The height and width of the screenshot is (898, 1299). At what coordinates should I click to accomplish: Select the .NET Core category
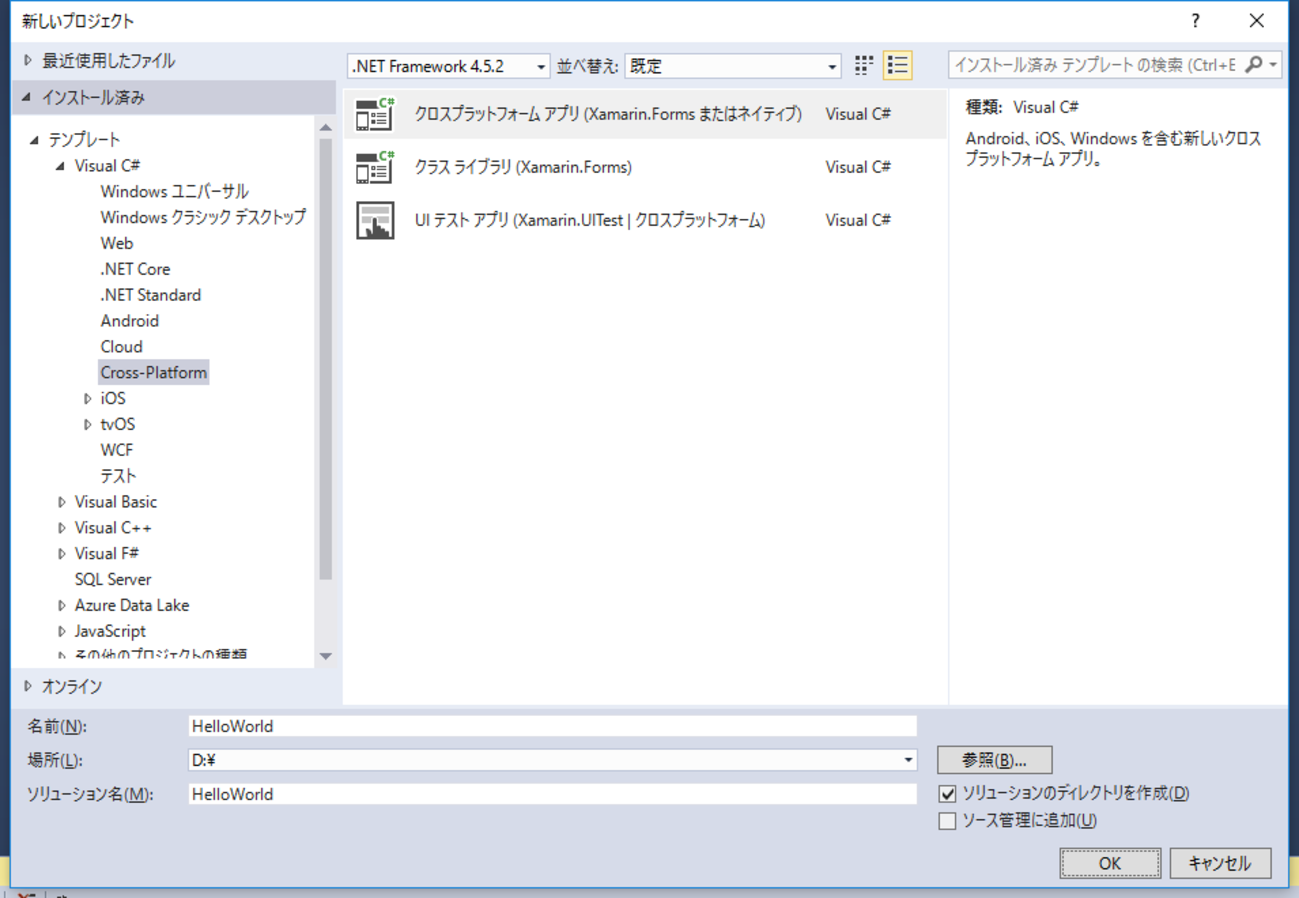click(x=135, y=269)
